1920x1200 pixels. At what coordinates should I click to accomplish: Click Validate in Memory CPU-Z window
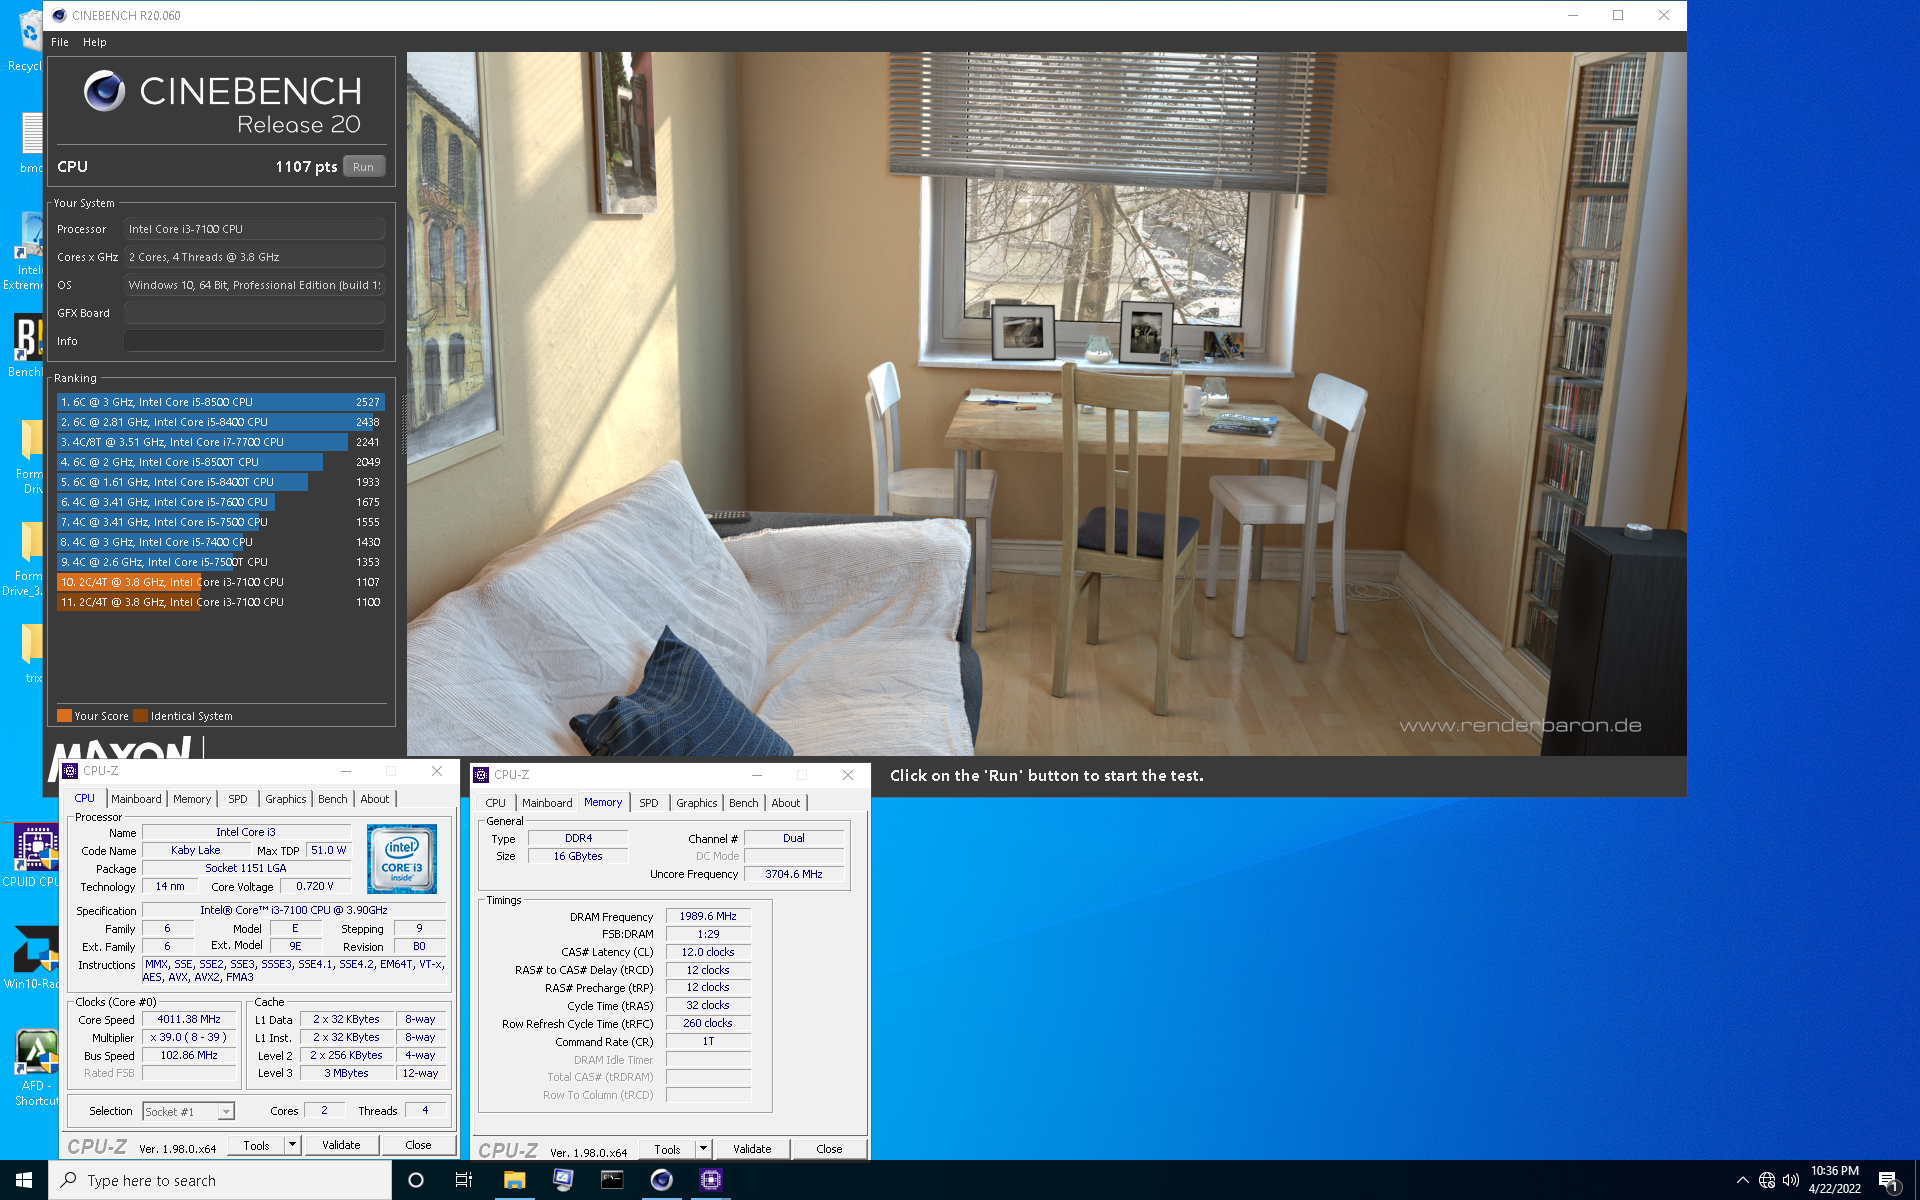click(x=752, y=1149)
